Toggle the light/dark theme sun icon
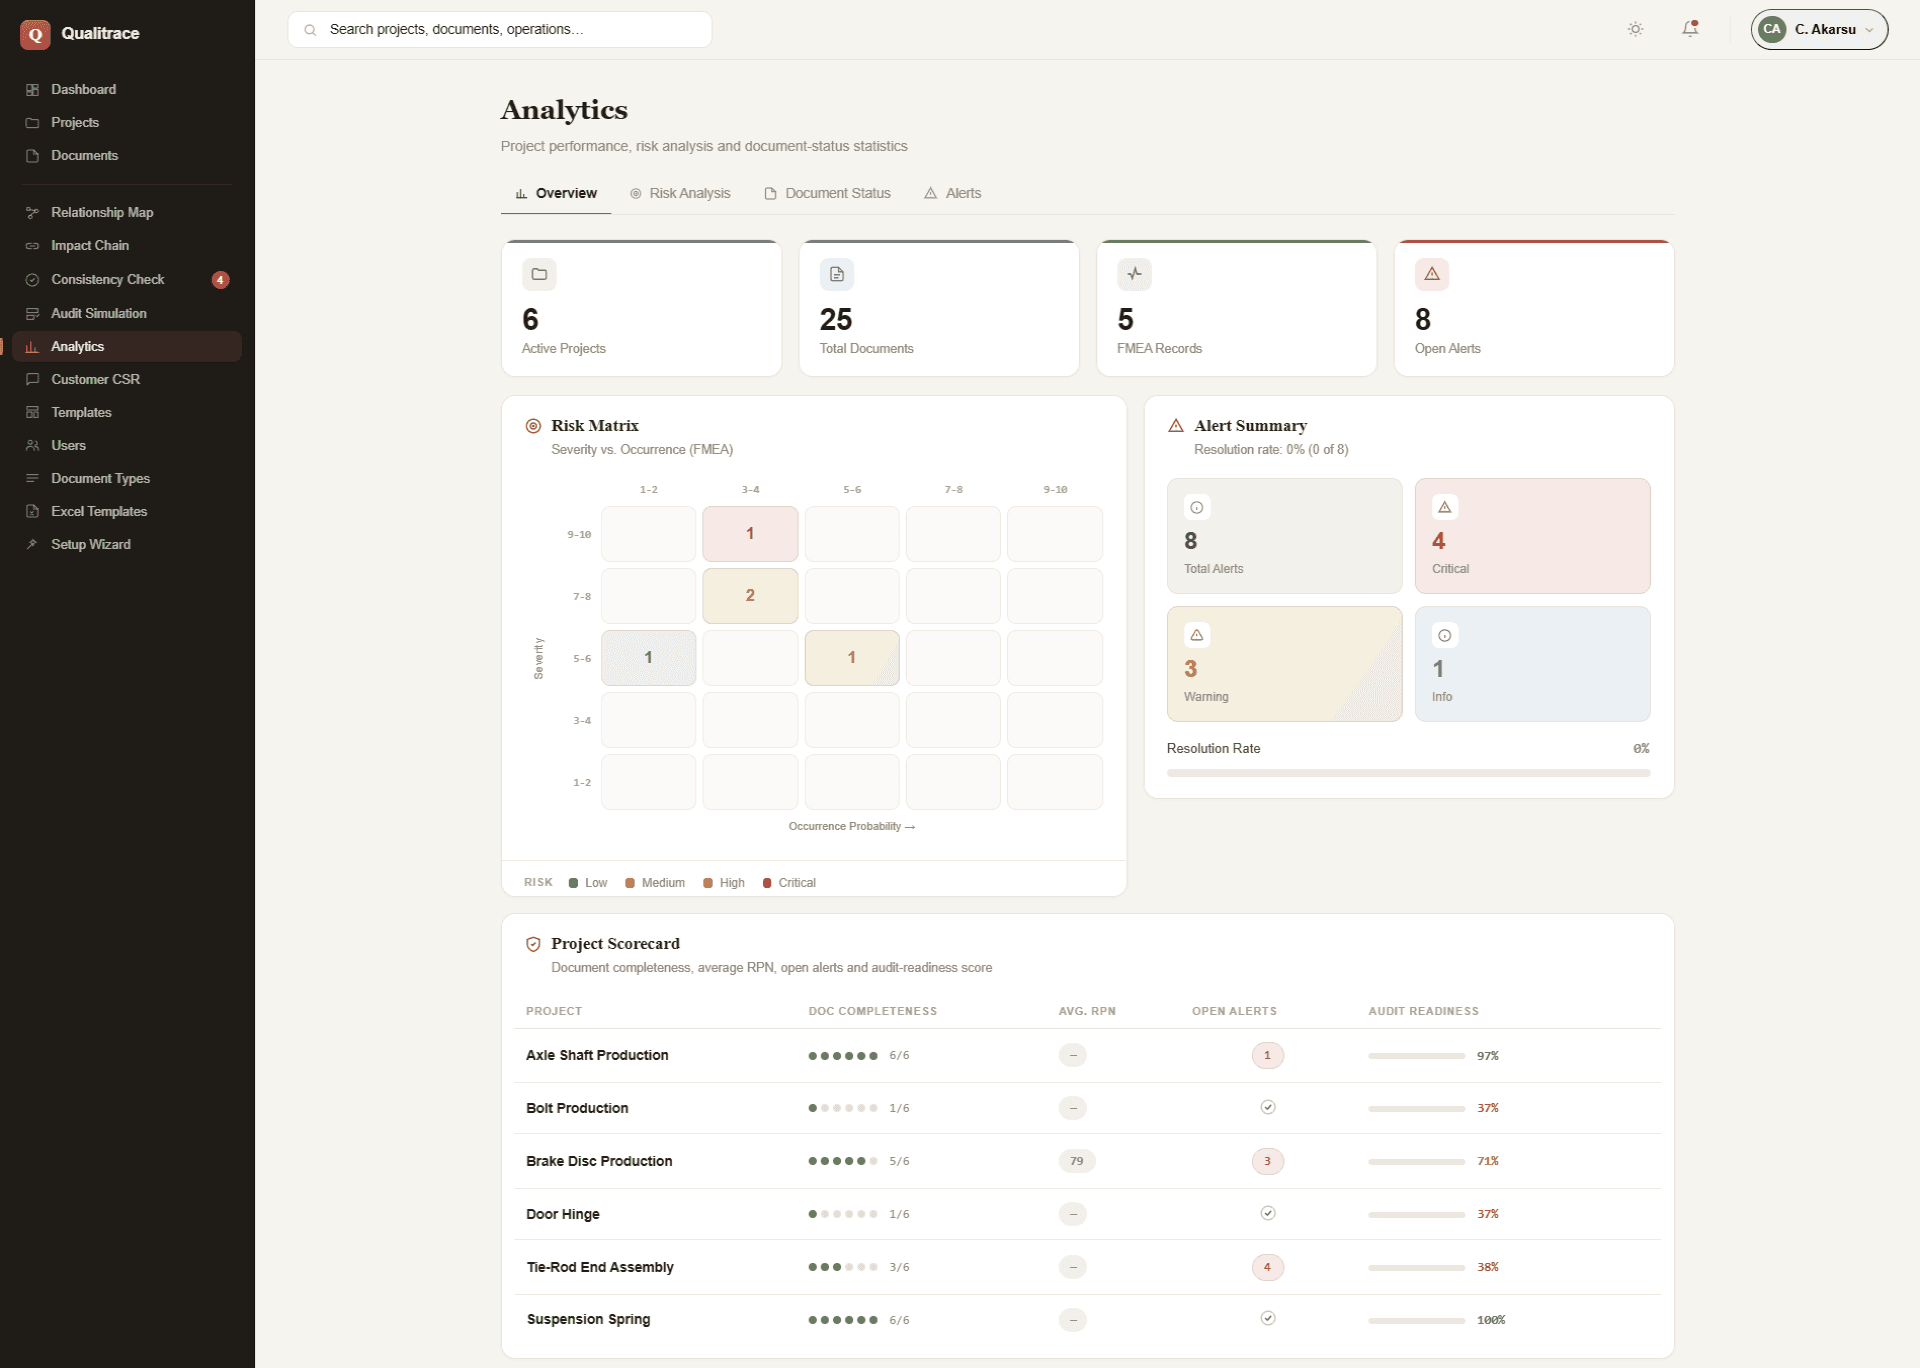 (1635, 29)
